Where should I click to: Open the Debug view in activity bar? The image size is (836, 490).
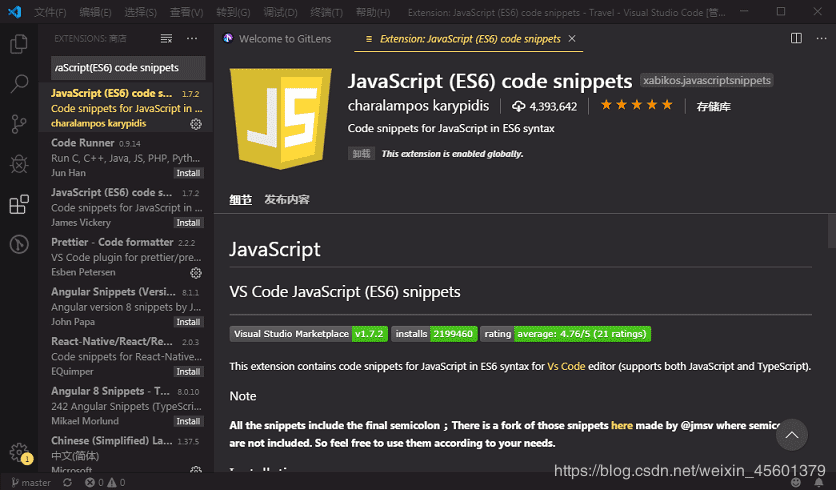tap(18, 164)
